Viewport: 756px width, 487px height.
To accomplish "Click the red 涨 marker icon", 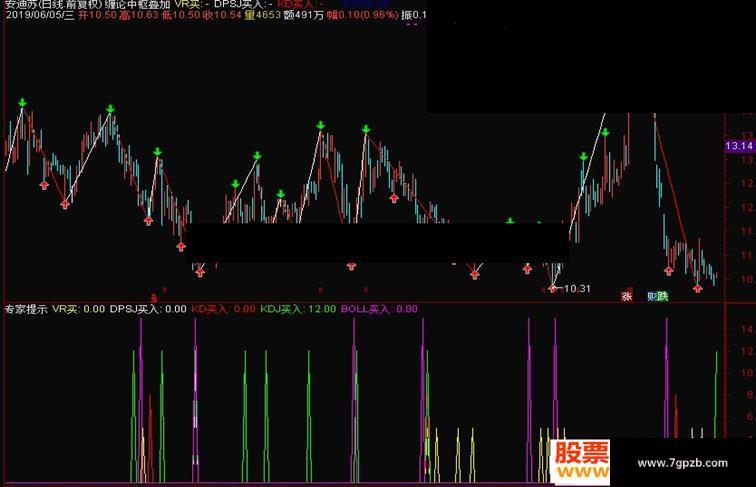I will tap(626, 296).
